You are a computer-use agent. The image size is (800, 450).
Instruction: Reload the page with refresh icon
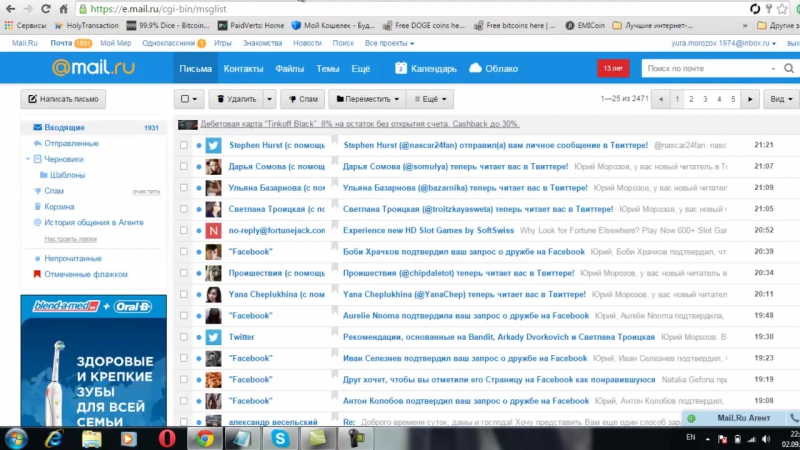(x=46, y=9)
